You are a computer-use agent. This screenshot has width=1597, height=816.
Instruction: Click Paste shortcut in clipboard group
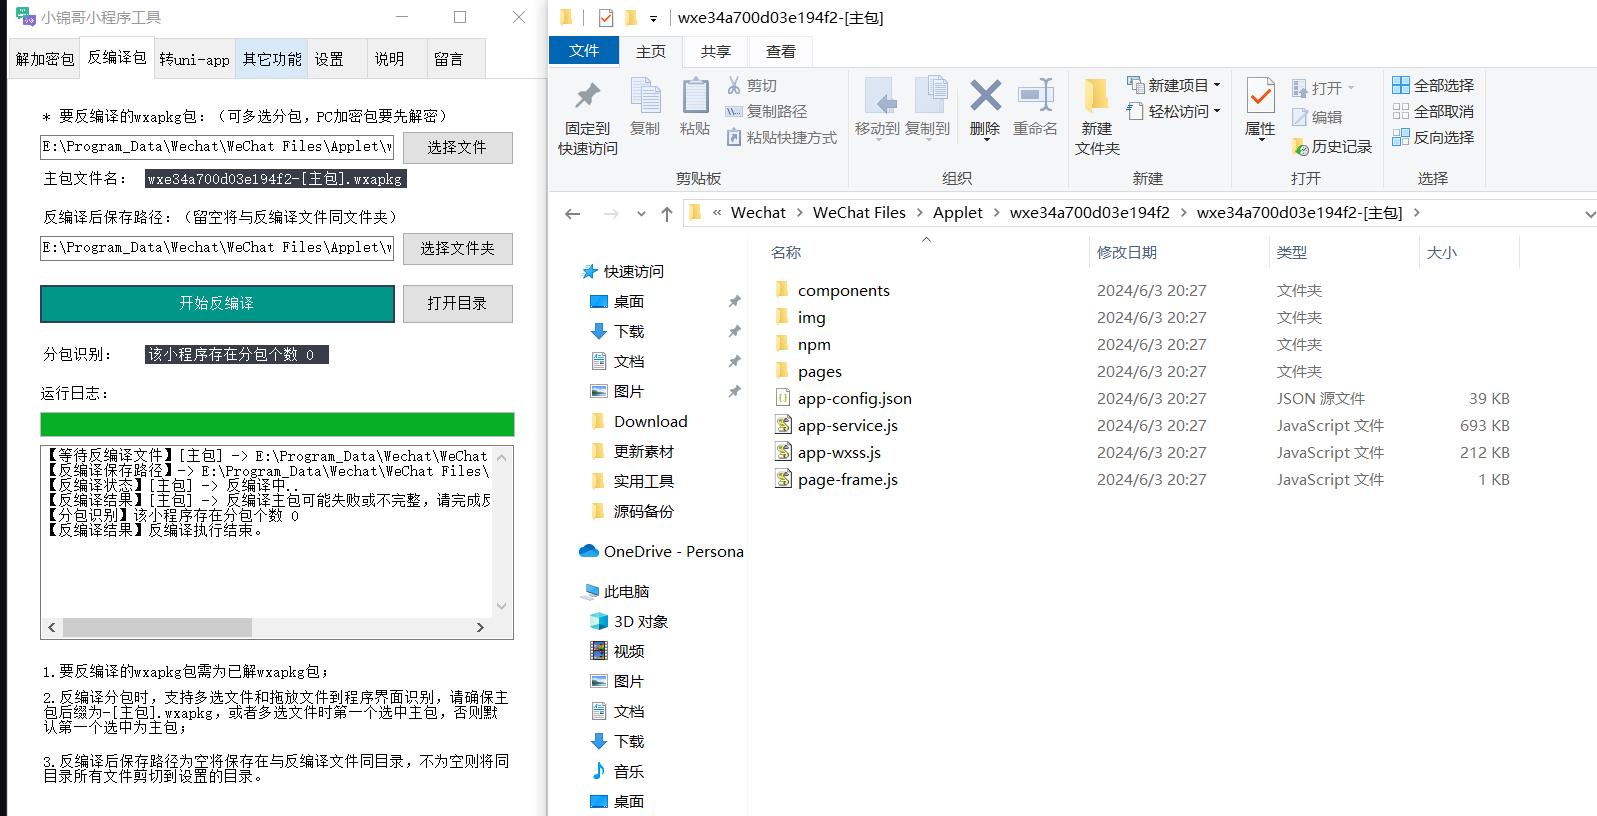781,138
